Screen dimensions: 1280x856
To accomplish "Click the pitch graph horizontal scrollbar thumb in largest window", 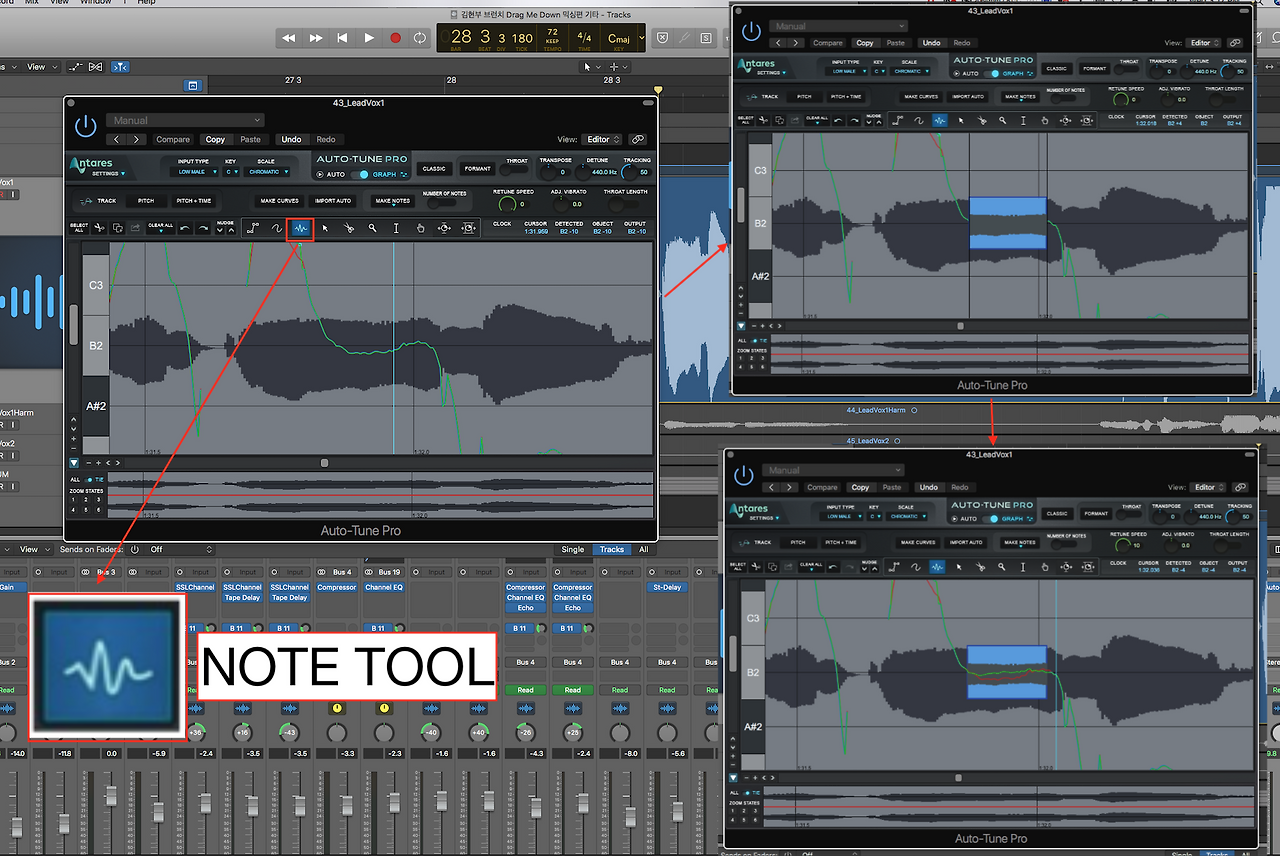I will point(324,463).
